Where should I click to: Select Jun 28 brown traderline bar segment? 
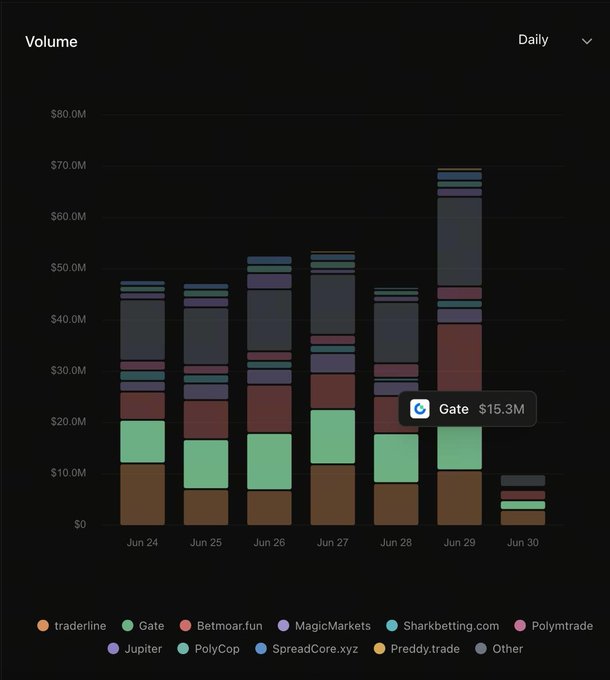(x=396, y=504)
